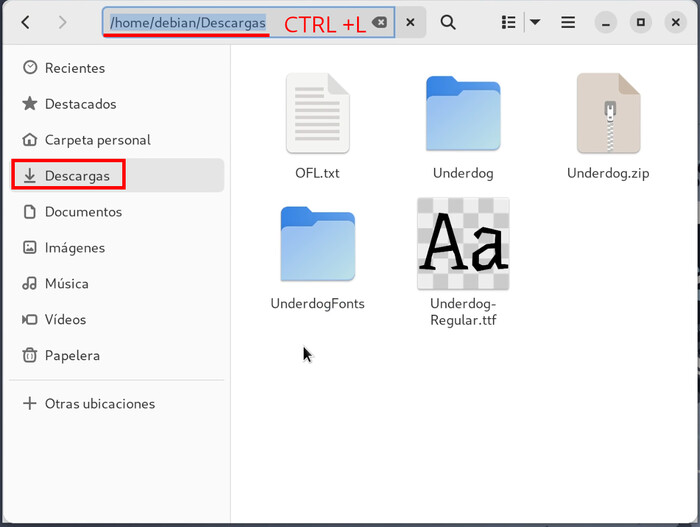The height and width of the screenshot is (527, 700).
Task: Select the Underdog-Regular.ttf font preview
Action: point(463,244)
